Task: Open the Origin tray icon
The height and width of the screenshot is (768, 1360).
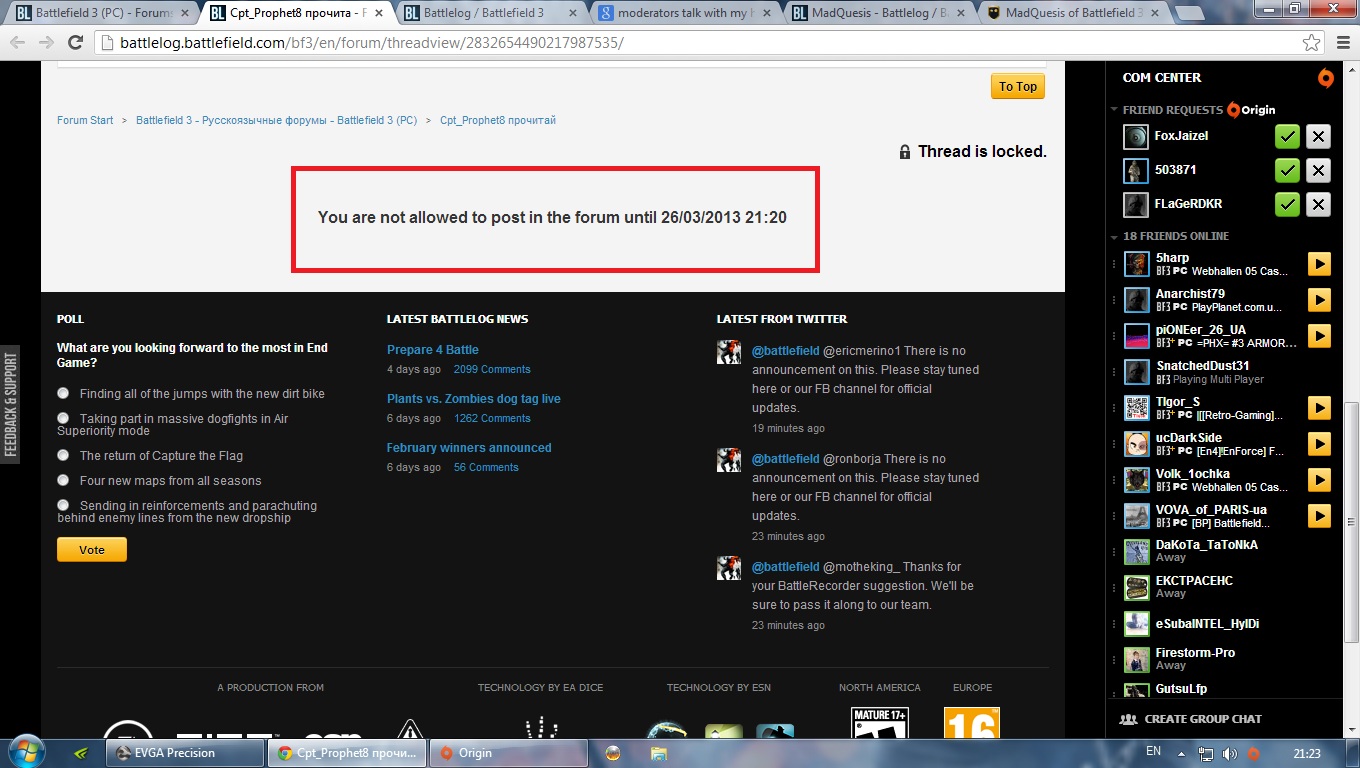Action: (1253, 753)
